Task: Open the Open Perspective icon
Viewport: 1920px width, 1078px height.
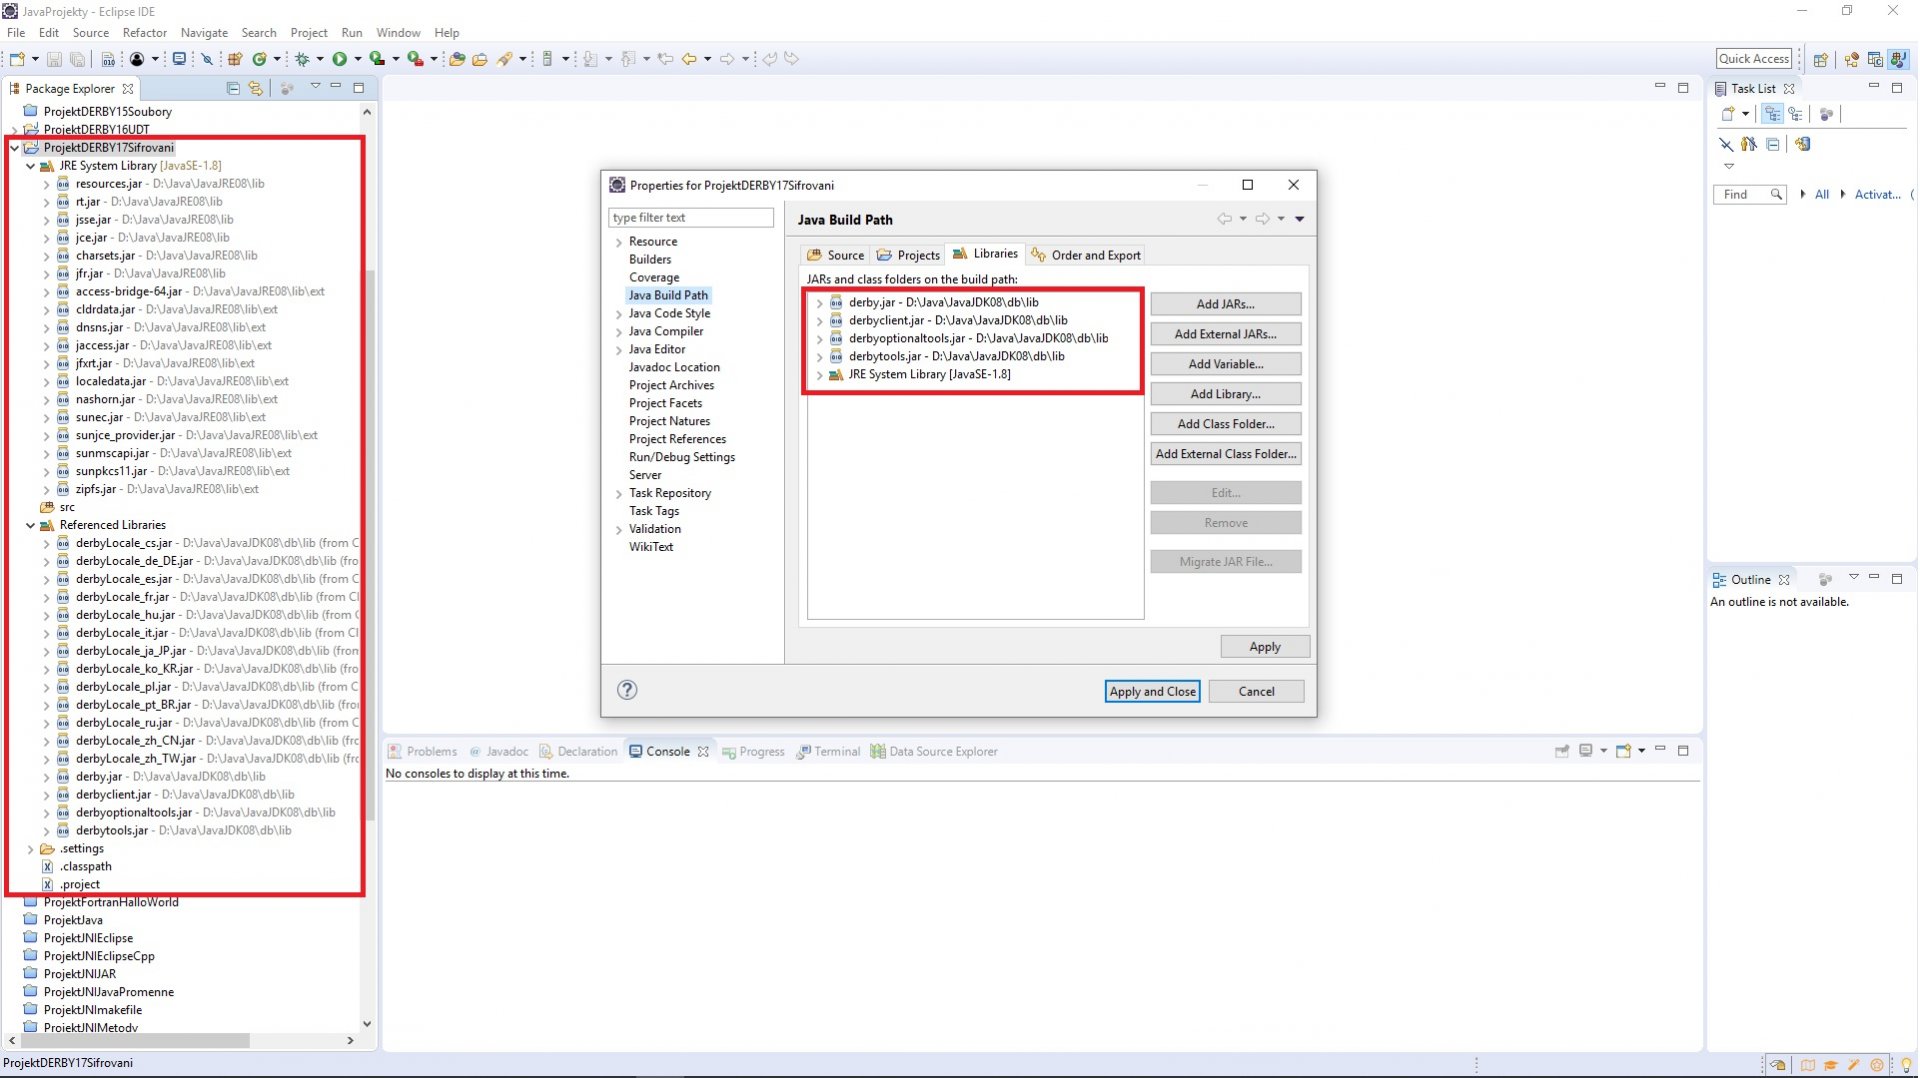Action: [x=1821, y=59]
